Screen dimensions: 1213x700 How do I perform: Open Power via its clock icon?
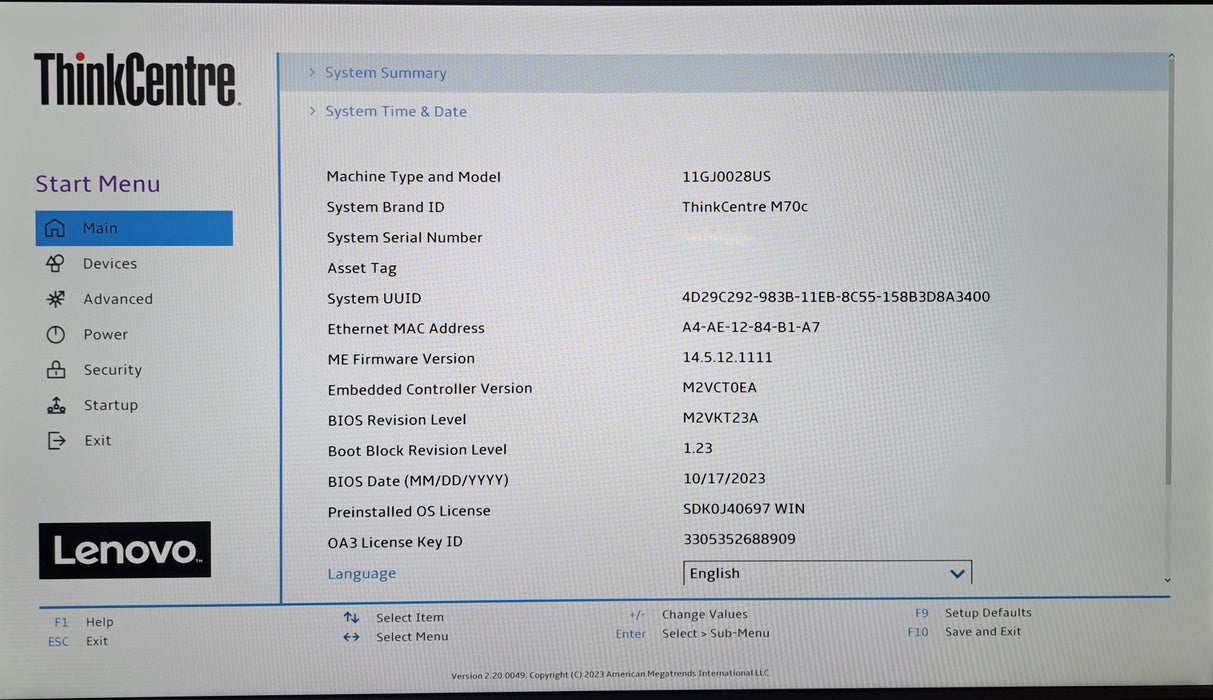(x=55, y=334)
